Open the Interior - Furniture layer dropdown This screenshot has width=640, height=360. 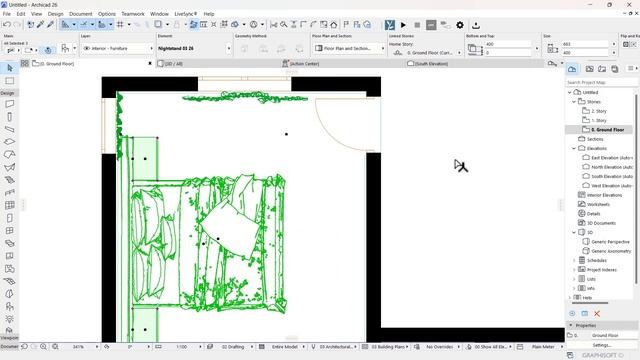(x=117, y=48)
